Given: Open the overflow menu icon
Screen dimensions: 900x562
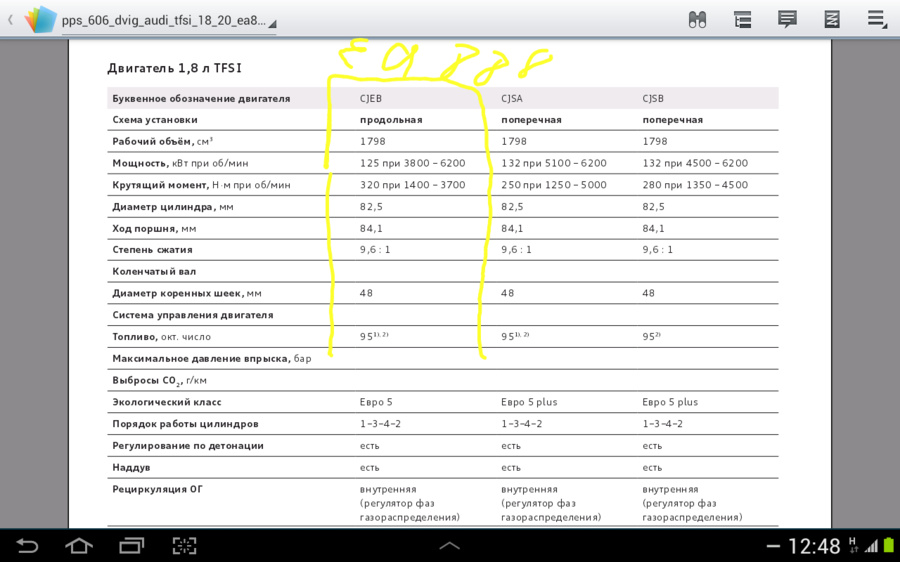Looking at the screenshot, I should point(877,20).
